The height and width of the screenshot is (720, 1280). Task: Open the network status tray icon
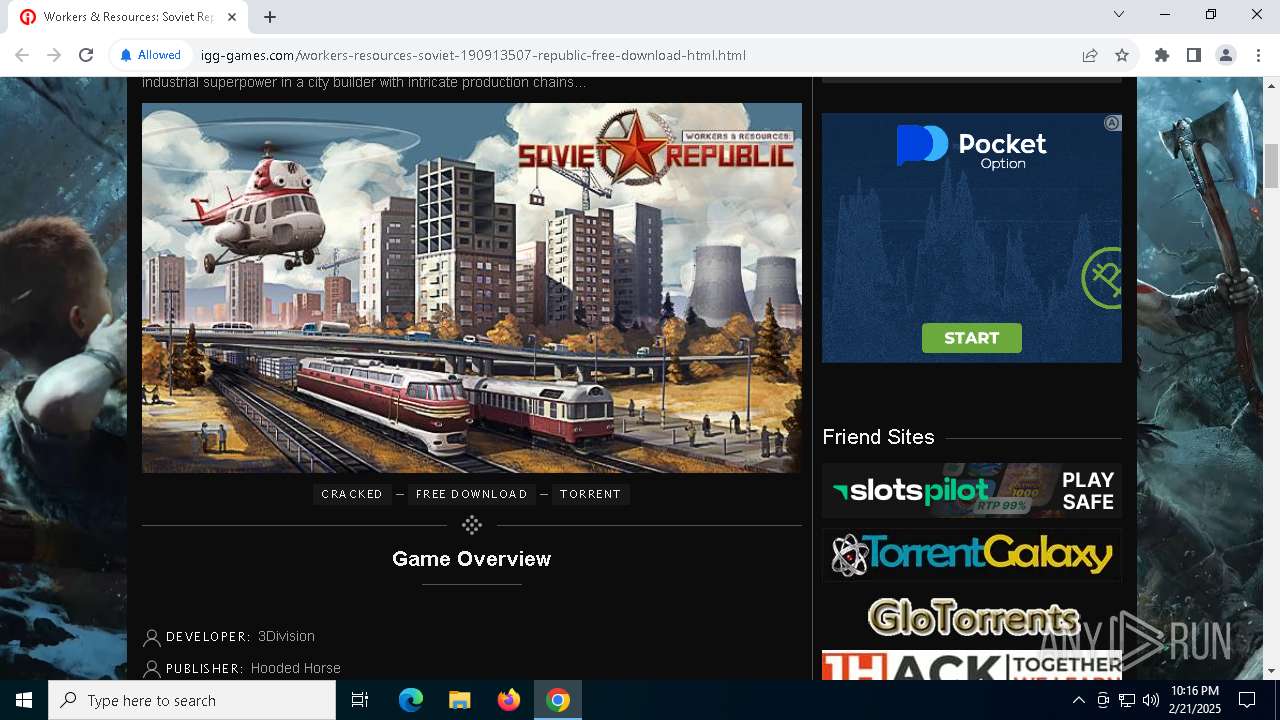click(1127, 700)
